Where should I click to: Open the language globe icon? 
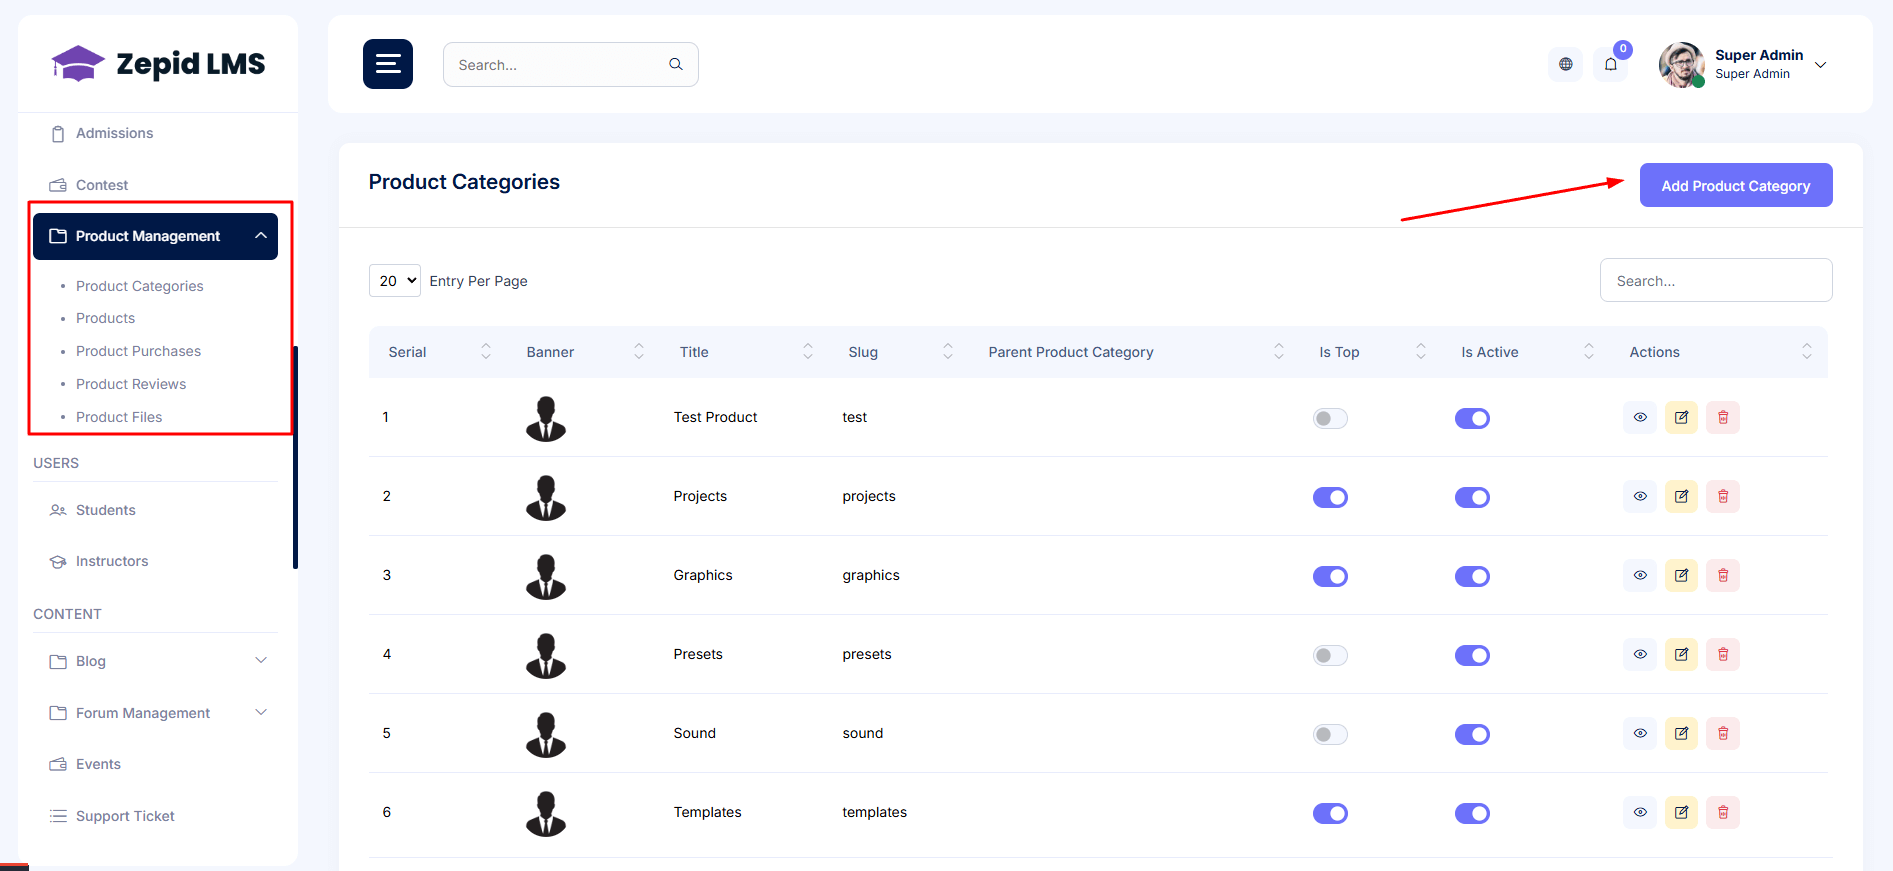[1566, 64]
